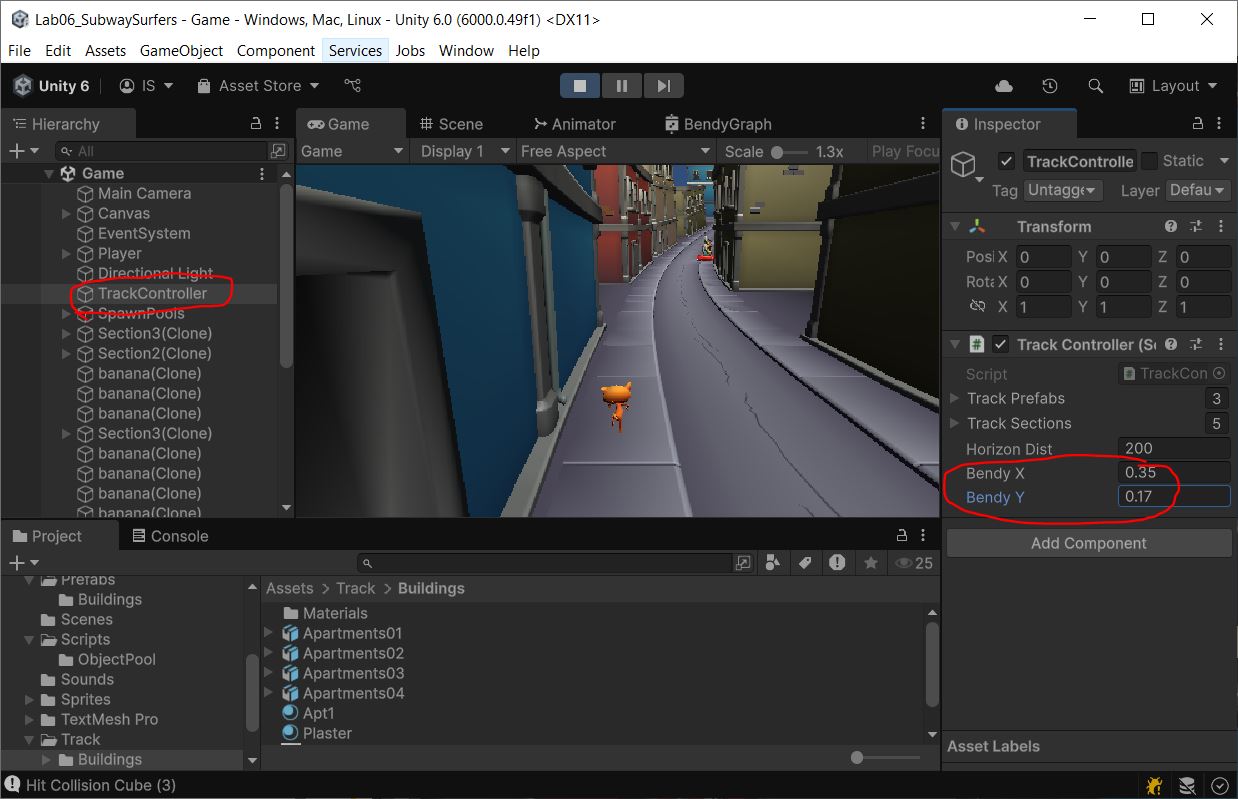Expand the Track Prefabs array
Viewport: 1238px width, 799px height.
955,398
